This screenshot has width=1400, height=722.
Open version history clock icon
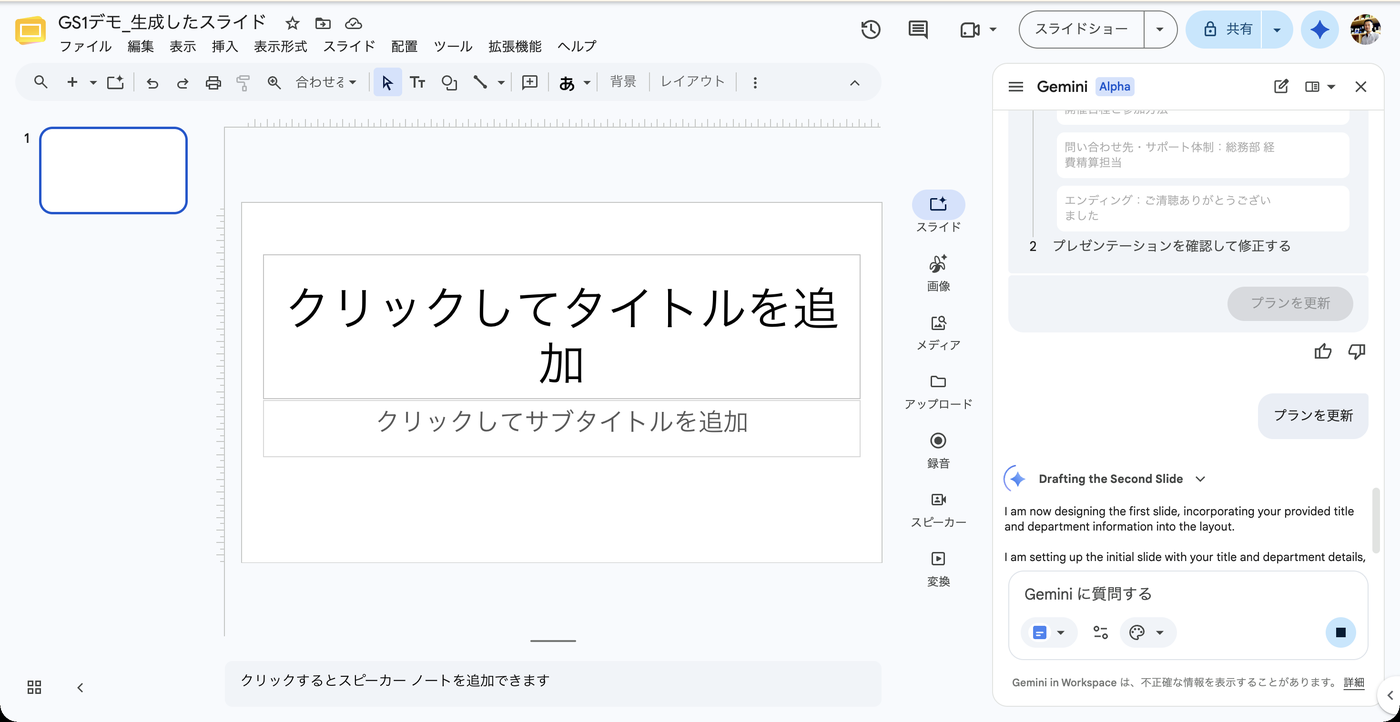870,30
